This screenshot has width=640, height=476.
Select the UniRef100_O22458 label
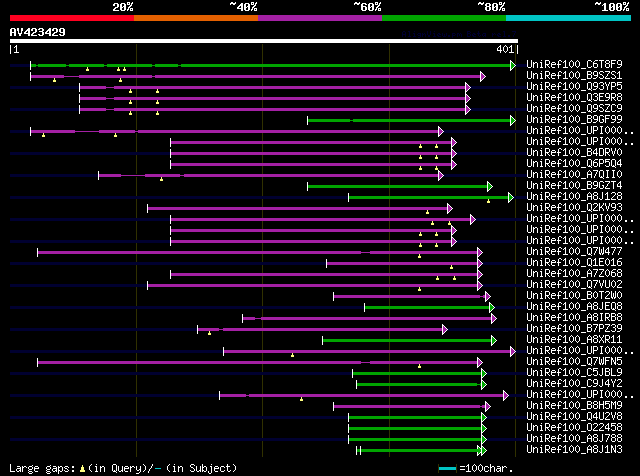point(574,428)
